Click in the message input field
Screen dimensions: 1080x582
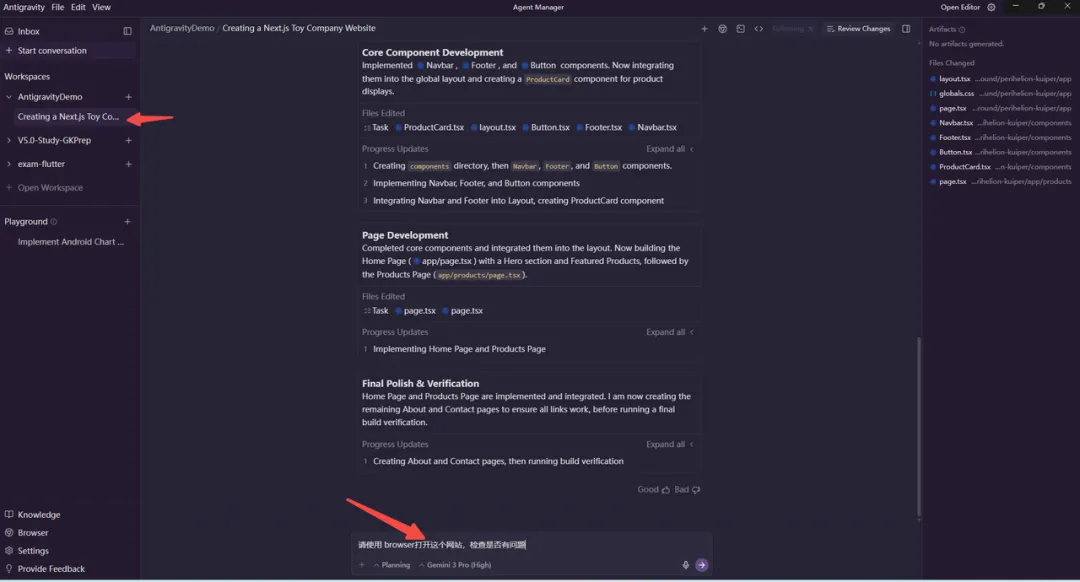point(530,545)
